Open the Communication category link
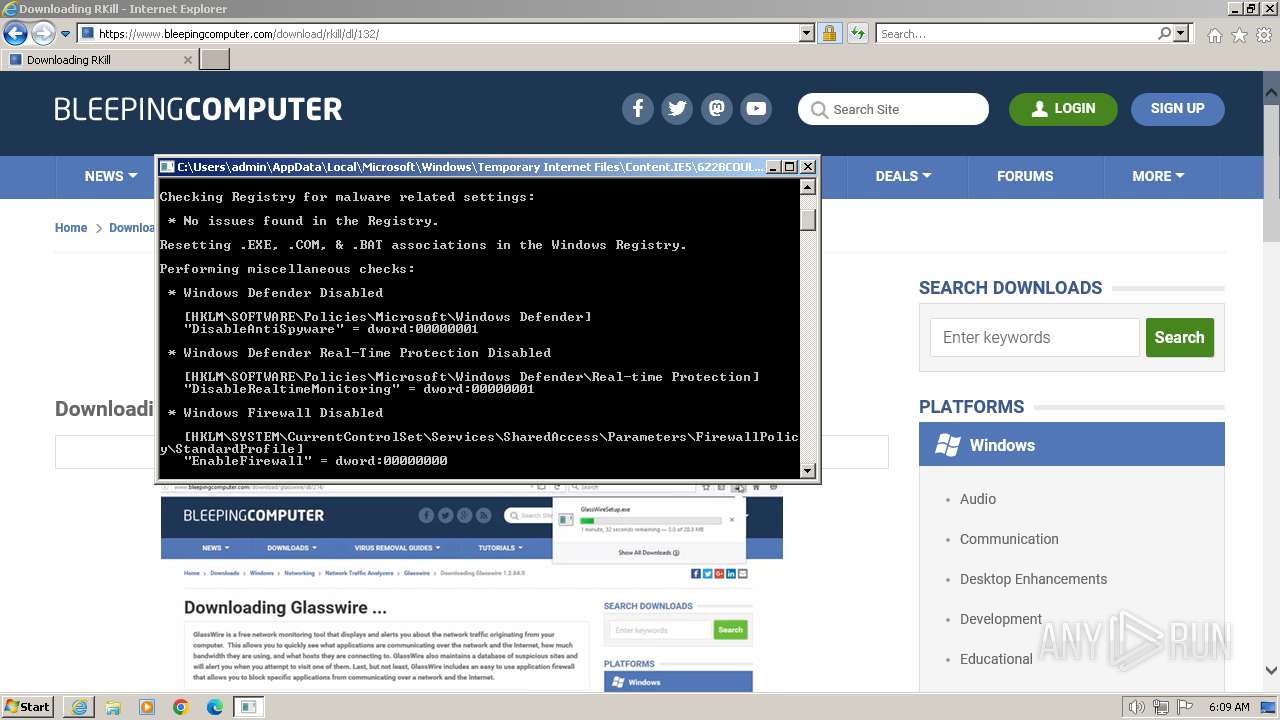Screen dimensions: 1280x720 [x=1009, y=539]
